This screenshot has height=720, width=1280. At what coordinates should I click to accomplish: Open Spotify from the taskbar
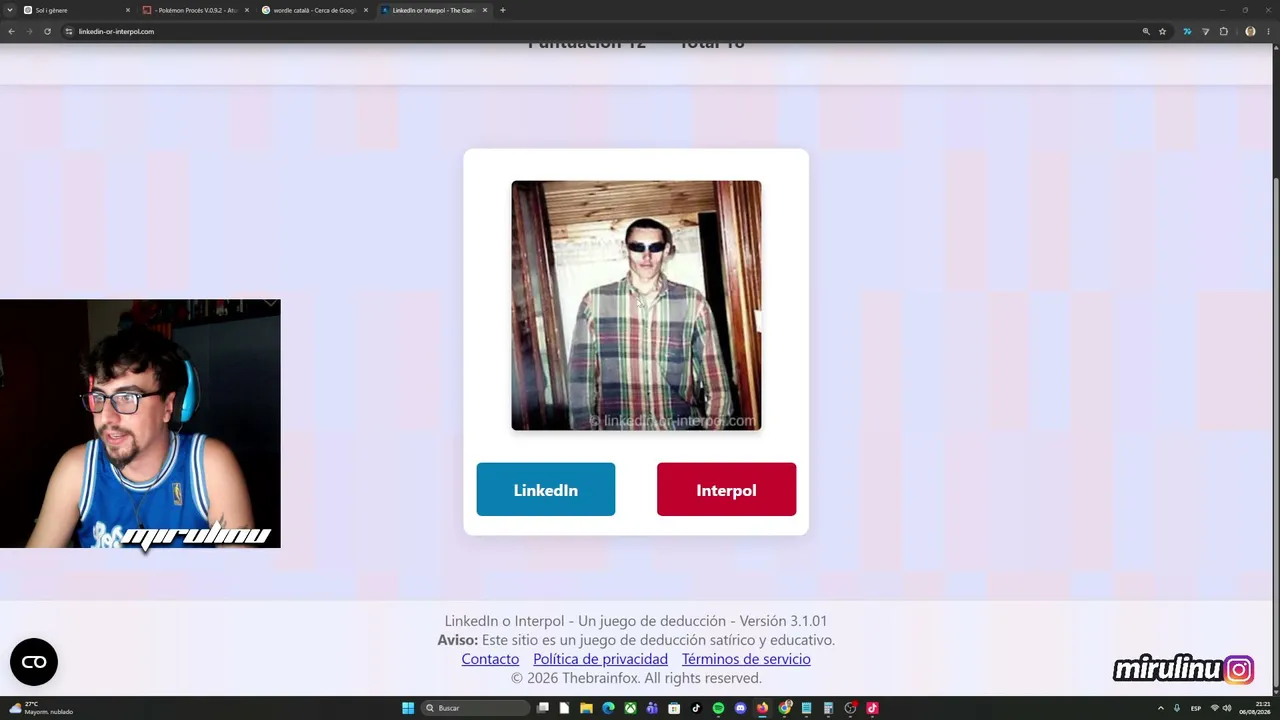click(718, 708)
